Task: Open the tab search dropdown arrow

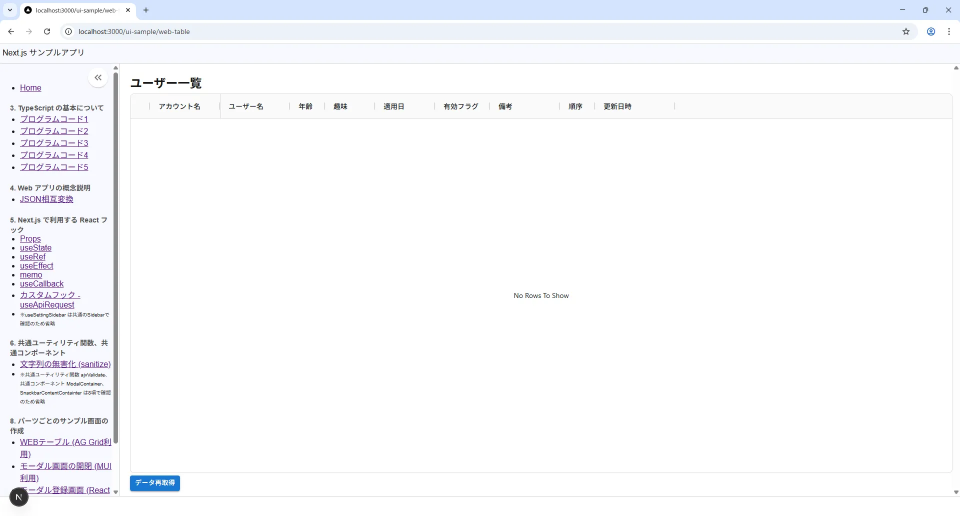Action: point(10,10)
